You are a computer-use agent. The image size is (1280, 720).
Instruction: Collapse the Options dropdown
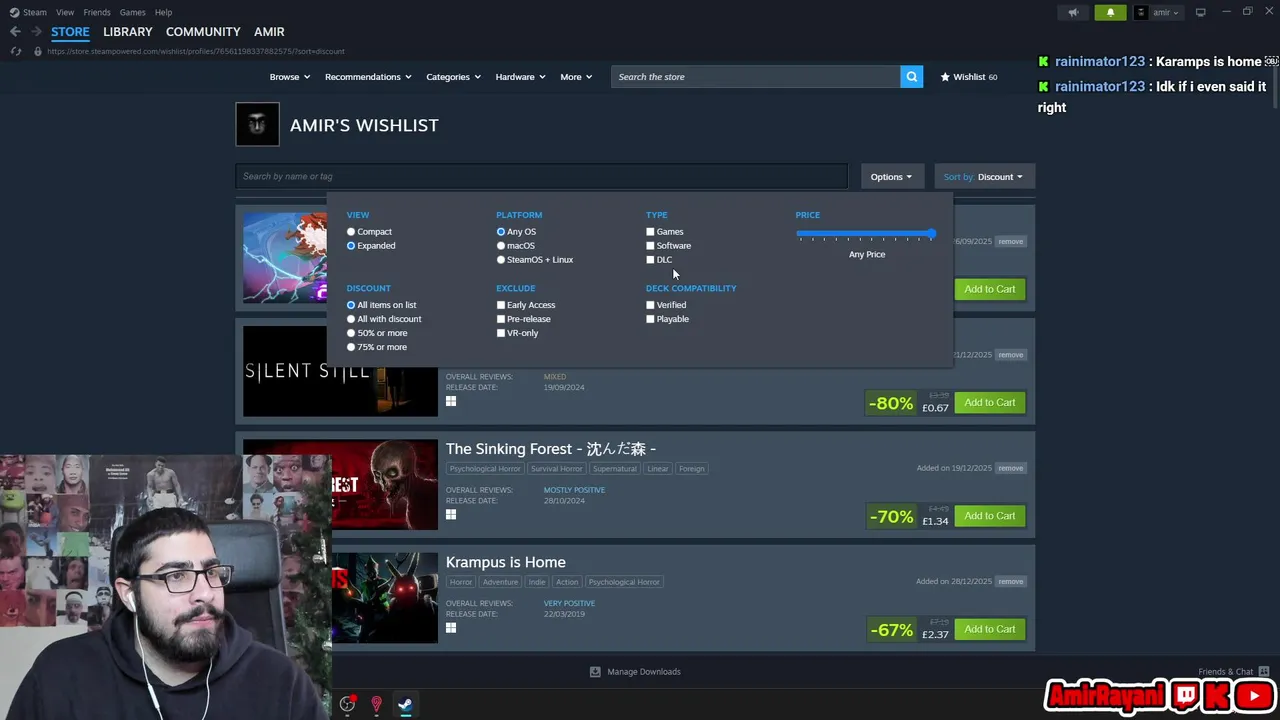891,177
